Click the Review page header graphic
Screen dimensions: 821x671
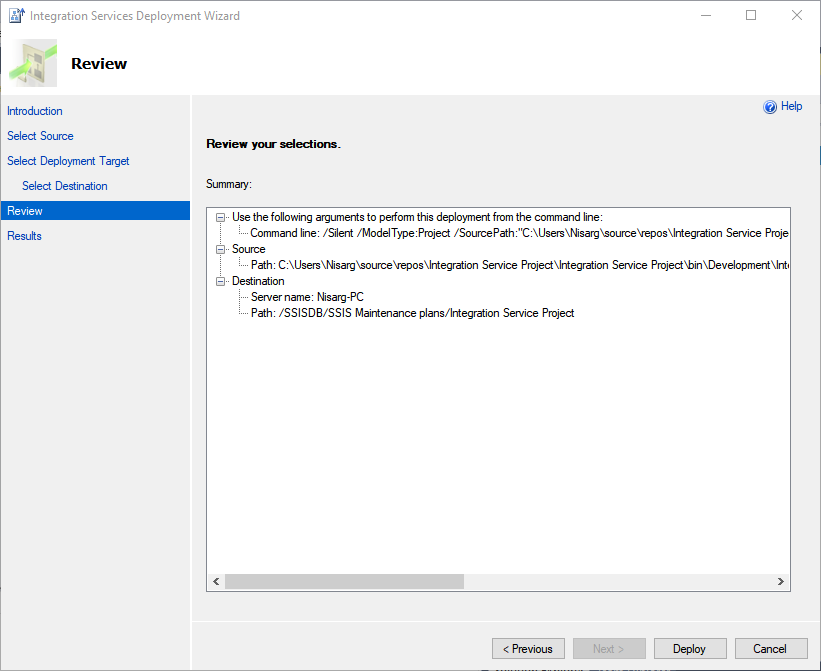(34, 64)
